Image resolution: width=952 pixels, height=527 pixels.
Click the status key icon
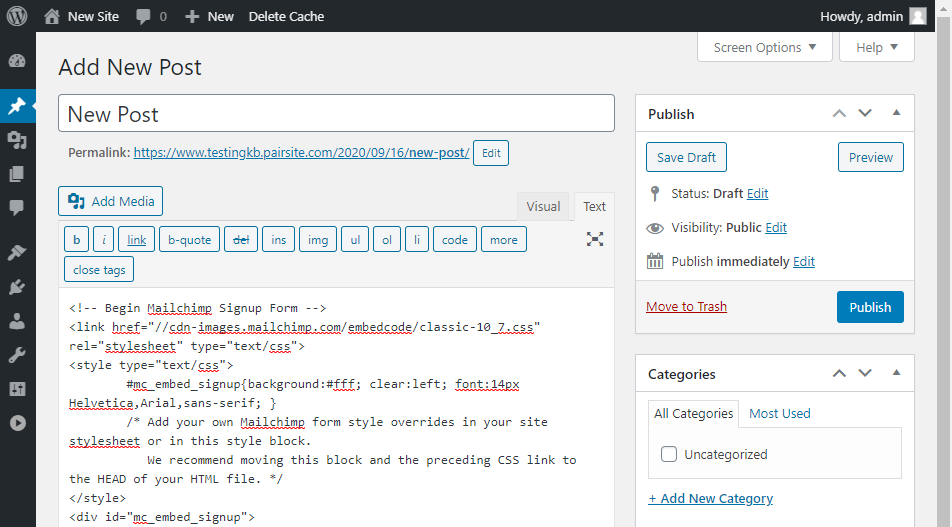pos(654,194)
